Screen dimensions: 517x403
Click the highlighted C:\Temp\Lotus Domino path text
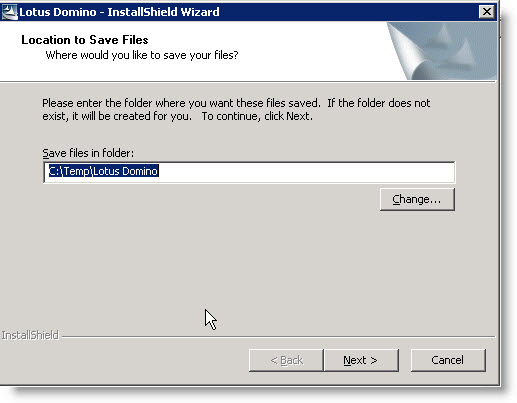(x=104, y=171)
